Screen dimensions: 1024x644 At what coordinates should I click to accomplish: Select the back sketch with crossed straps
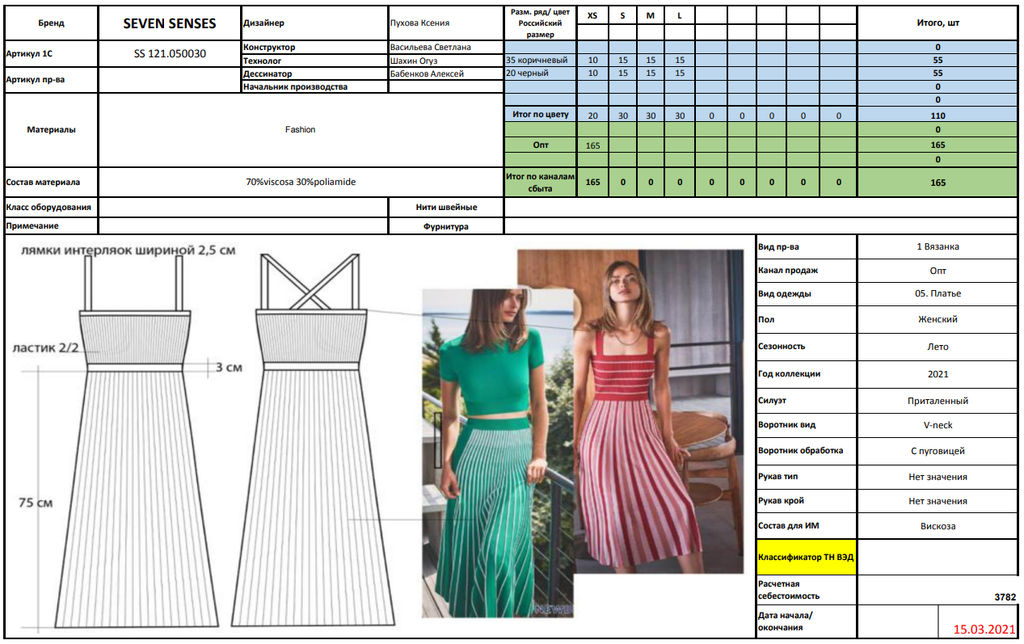coord(310,440)
